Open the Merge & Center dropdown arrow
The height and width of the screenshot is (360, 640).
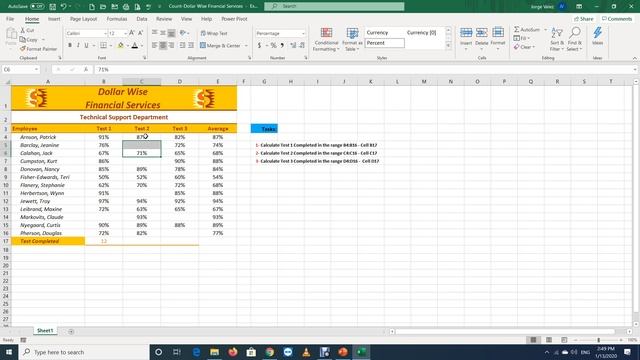pos(246,46)
